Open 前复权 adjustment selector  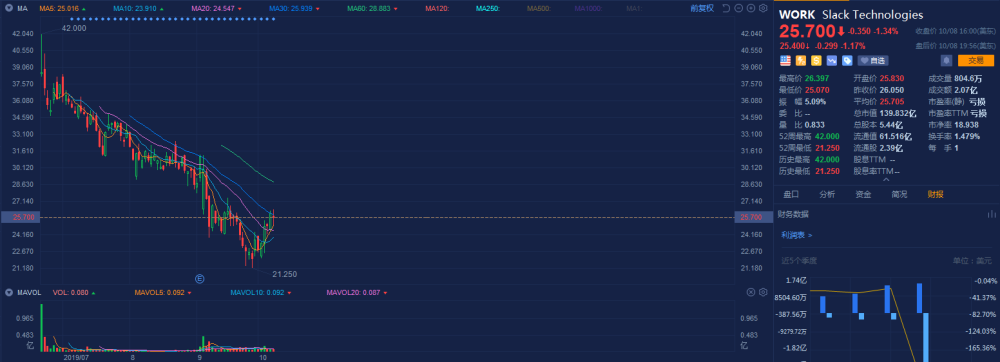[x=702, y=8]
